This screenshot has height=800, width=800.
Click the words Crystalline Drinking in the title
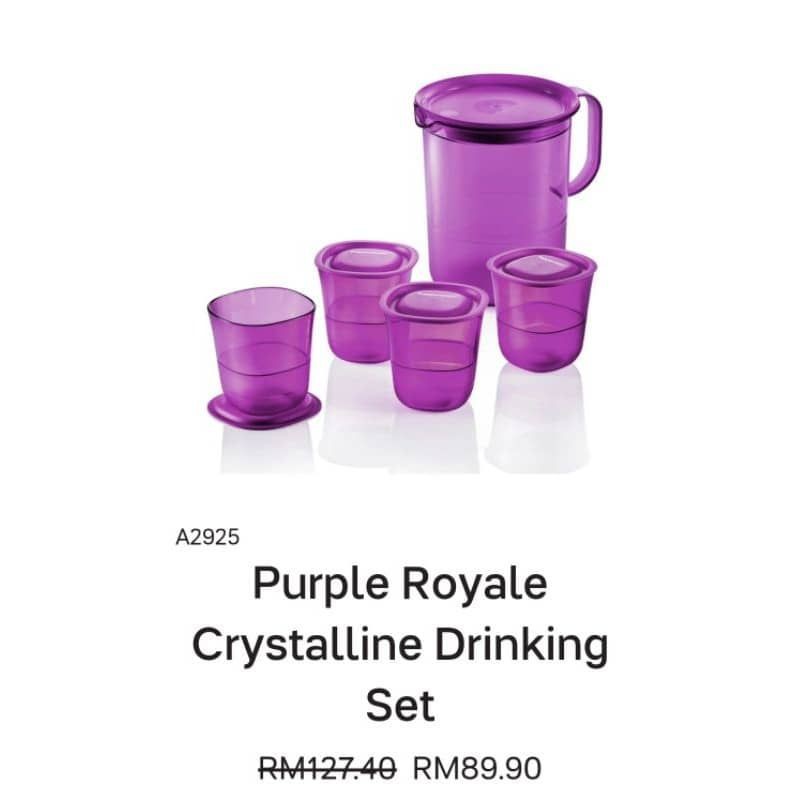400,646
